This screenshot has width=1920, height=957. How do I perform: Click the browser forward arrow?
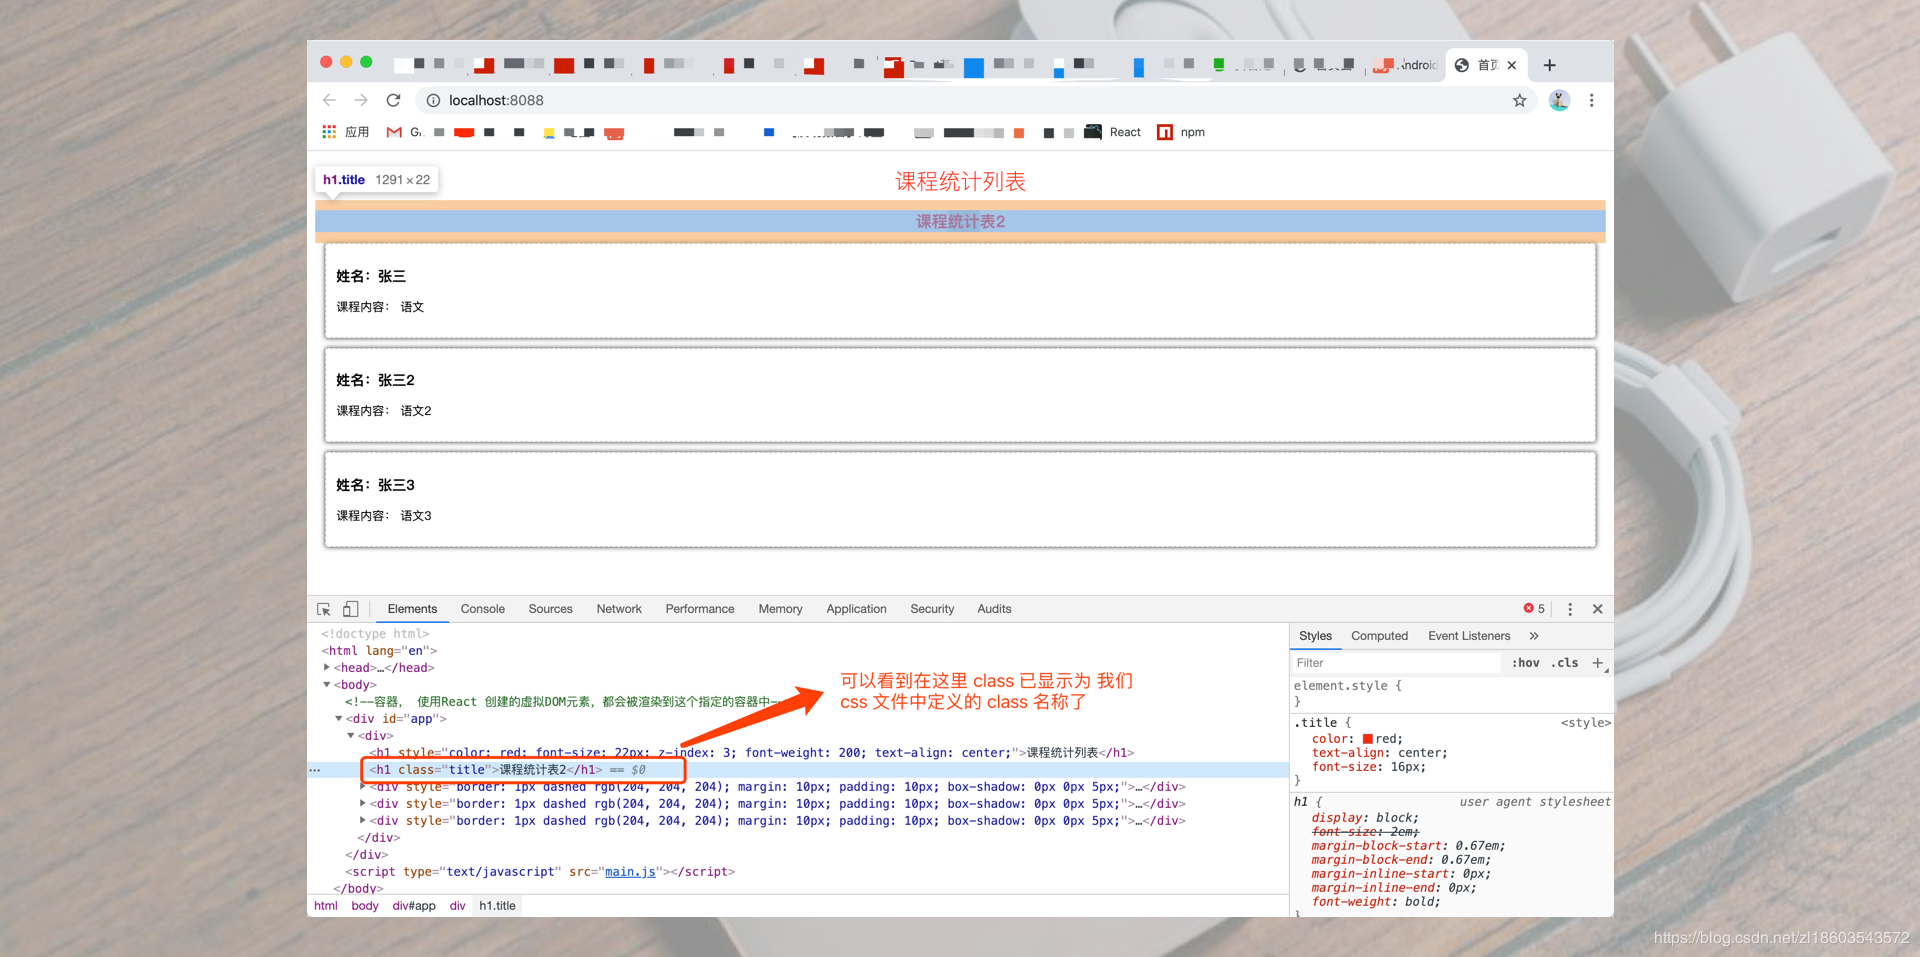[x=361, y=100]
